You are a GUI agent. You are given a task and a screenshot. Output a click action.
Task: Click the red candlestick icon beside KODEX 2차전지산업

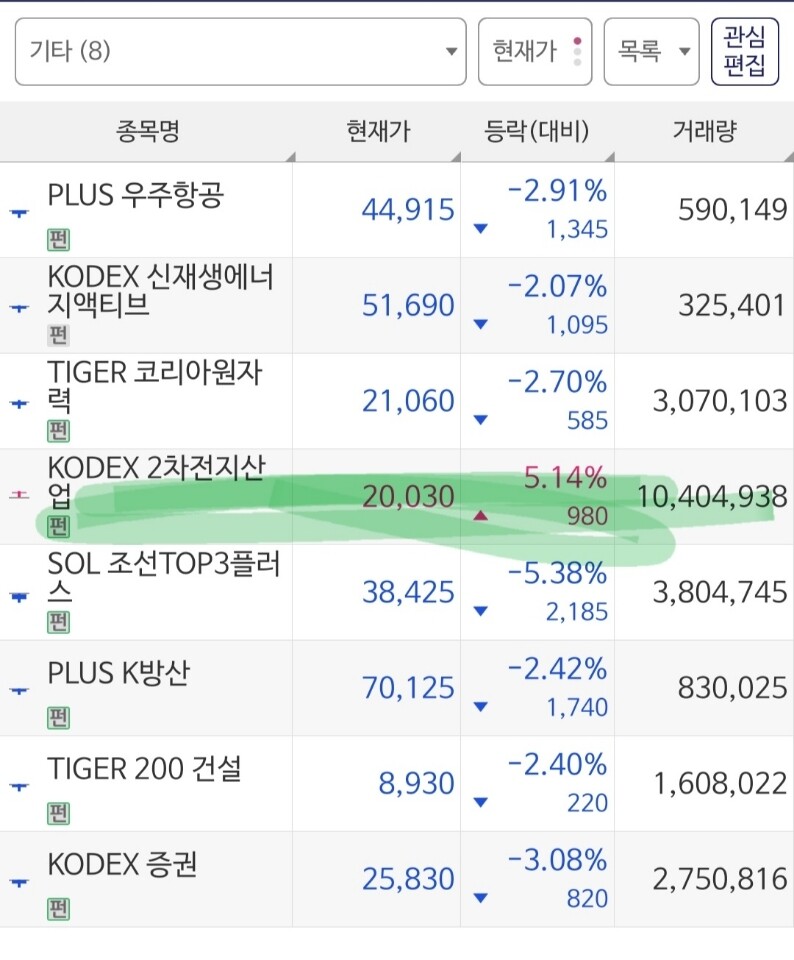(19, 495)
